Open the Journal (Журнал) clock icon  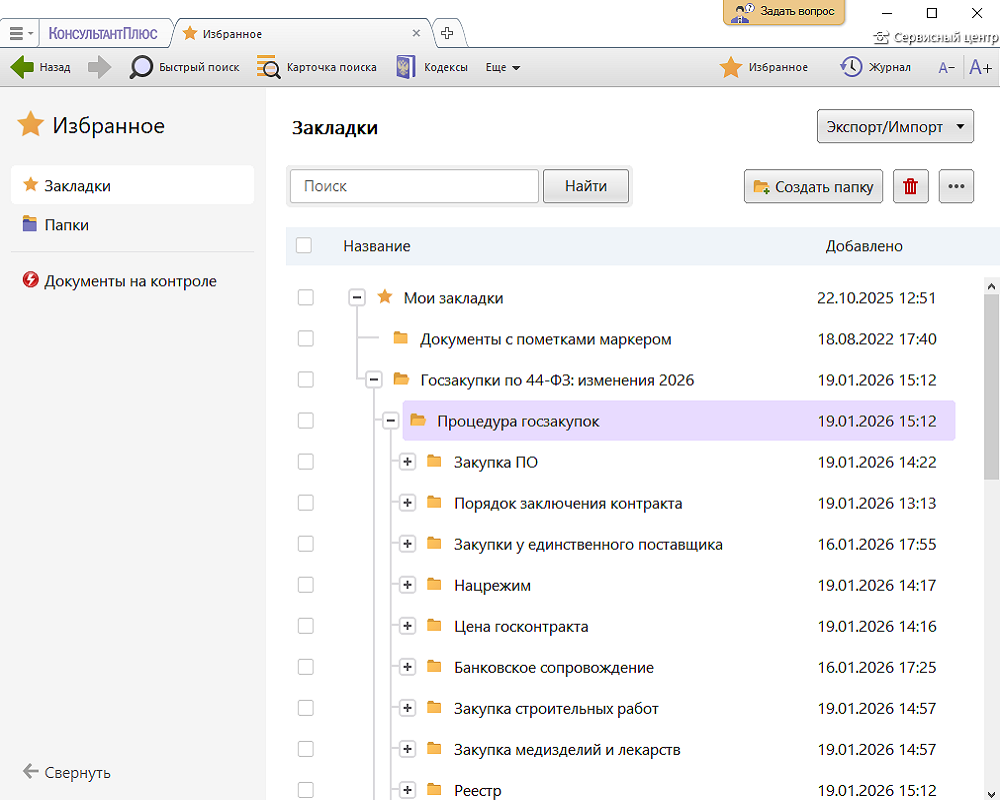click(851, 67)
